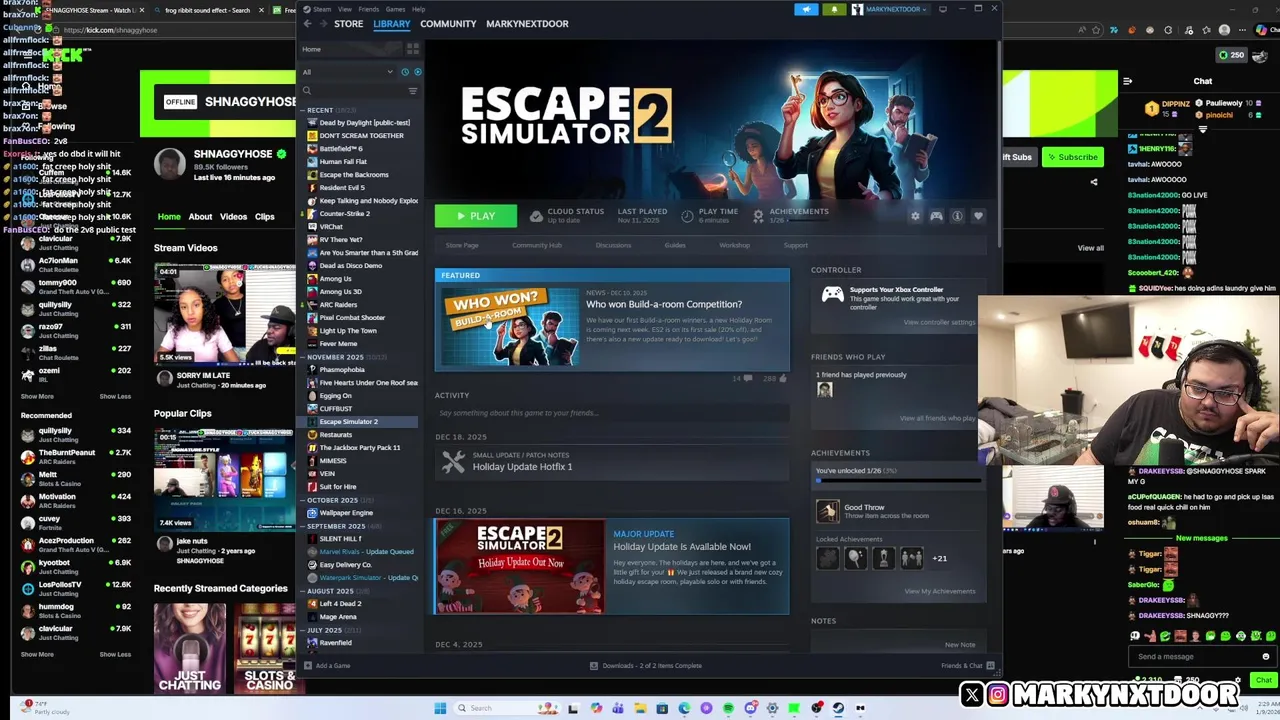The width and height of the screenshot is (1280, 720).
Task: Click the friend avatar under Friends Who Play
Action: (824, 390)
